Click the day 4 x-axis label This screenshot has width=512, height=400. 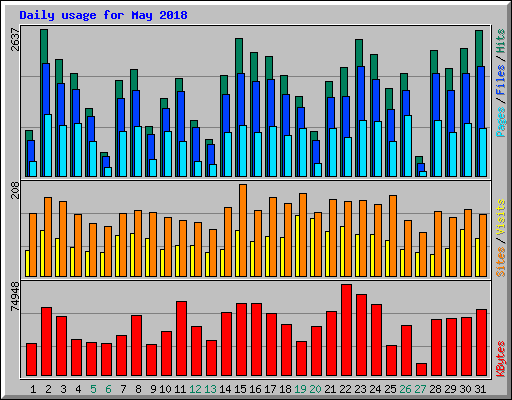pyautogui.click(x=78, y=389)
